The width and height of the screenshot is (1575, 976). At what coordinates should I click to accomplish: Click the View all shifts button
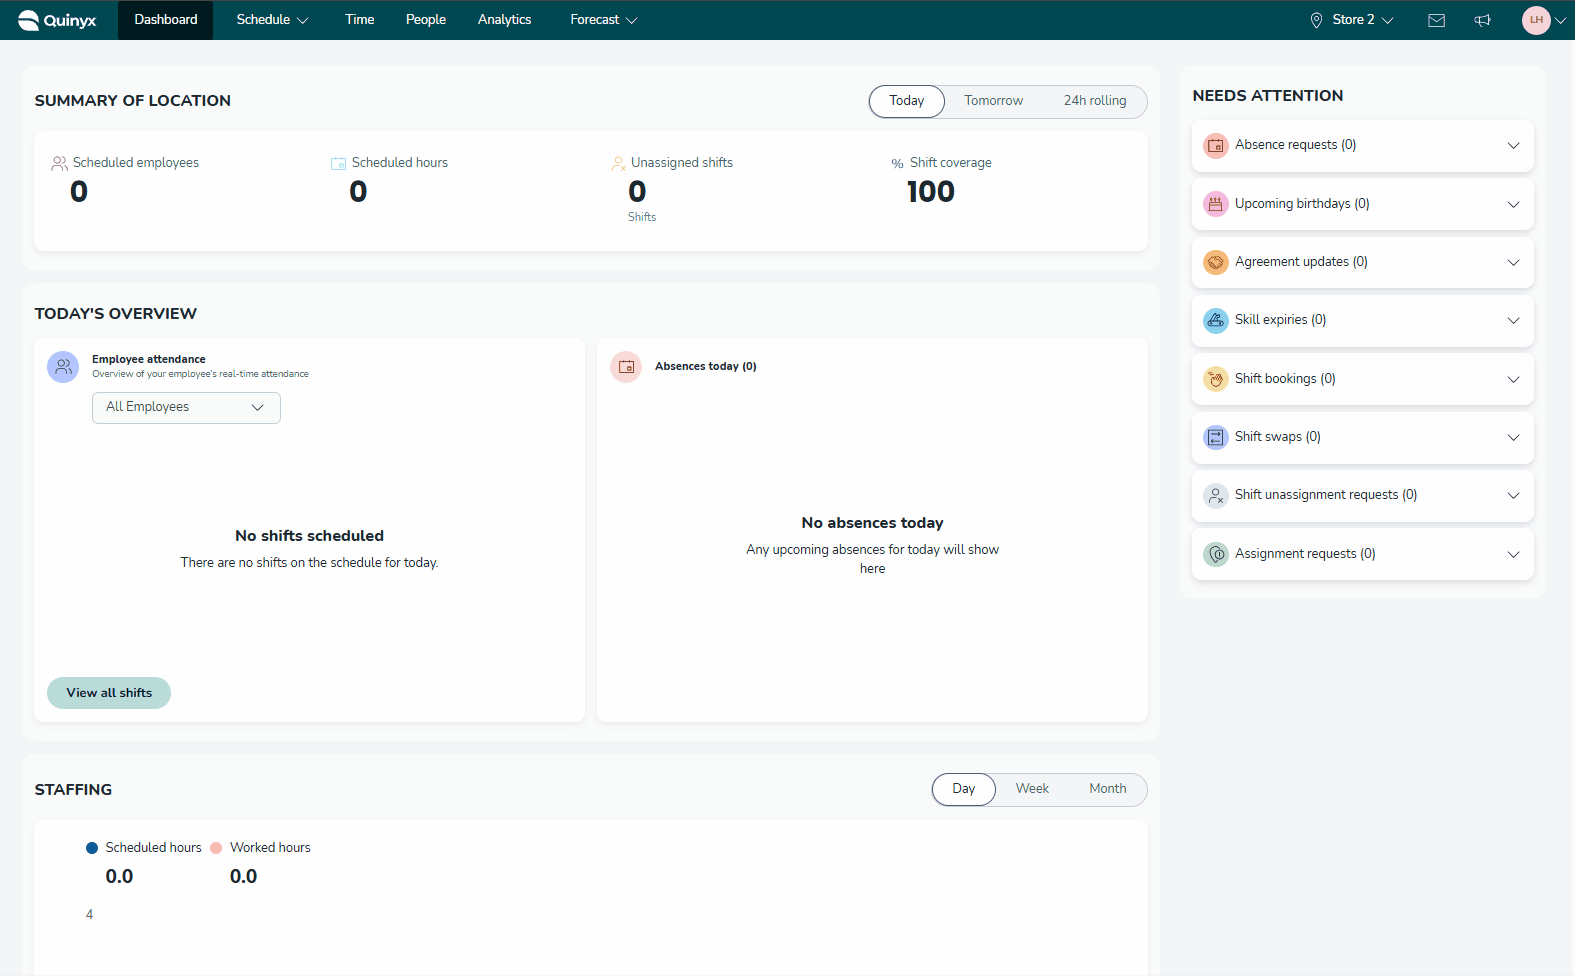(109, 693)
